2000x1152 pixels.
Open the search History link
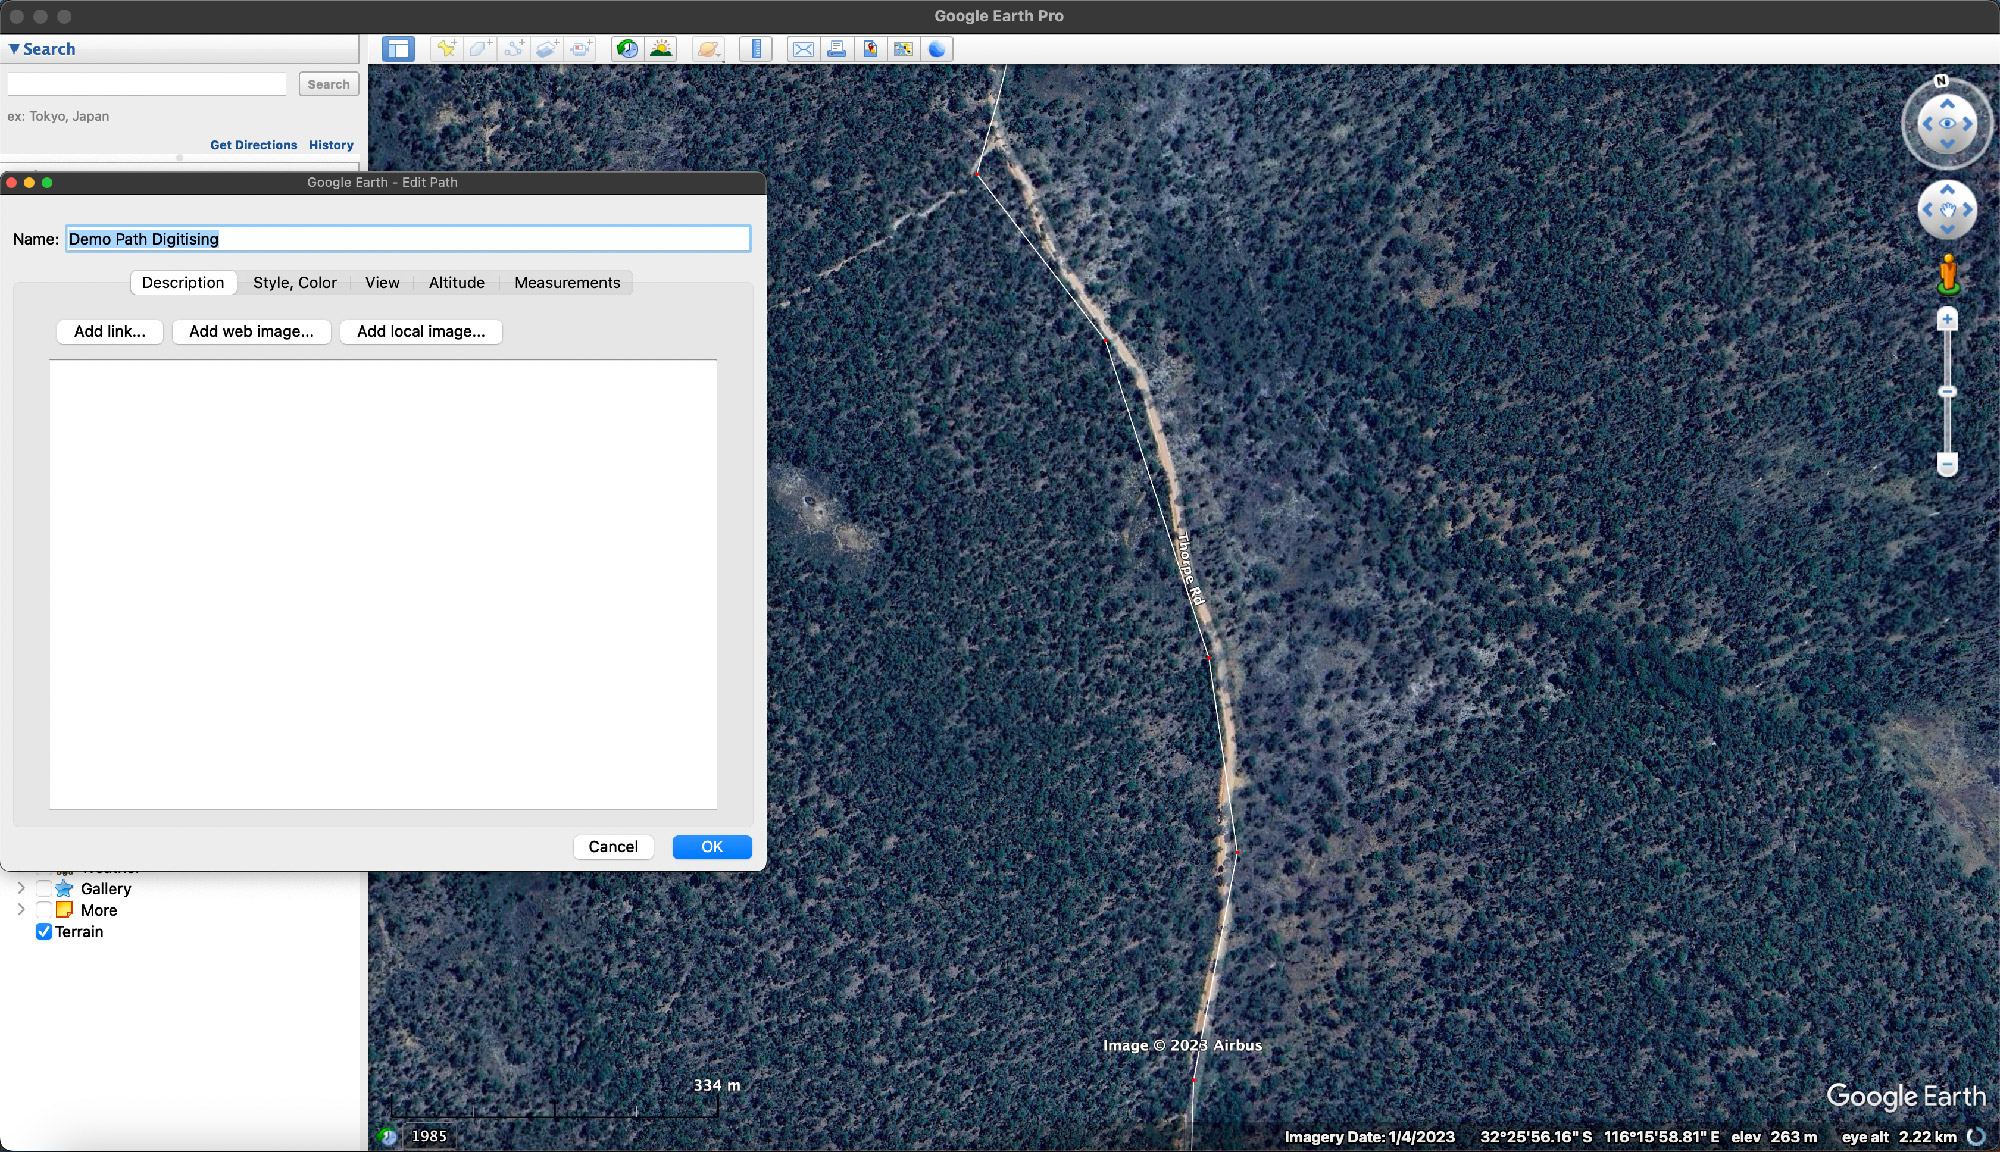(331, 145)
